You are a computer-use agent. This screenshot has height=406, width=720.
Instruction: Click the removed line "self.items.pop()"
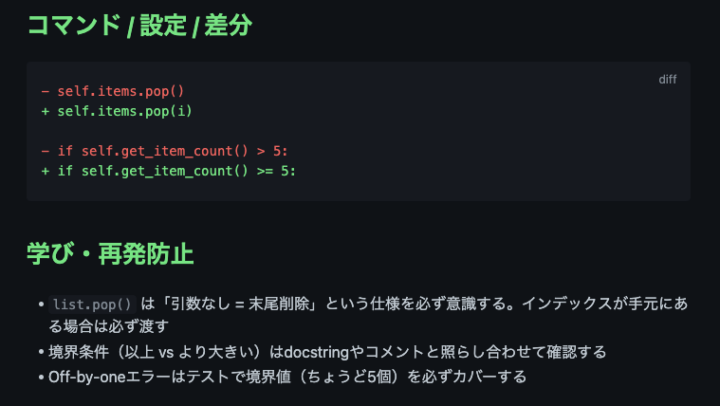pos(120,91)
